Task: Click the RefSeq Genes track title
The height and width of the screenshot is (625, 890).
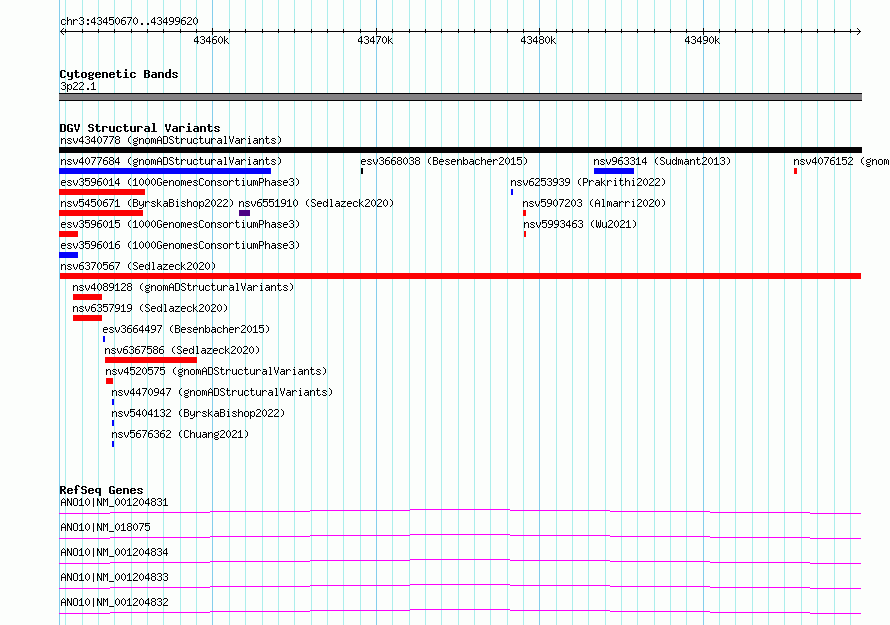Action: pyautogui.click(x=101, y=490)
